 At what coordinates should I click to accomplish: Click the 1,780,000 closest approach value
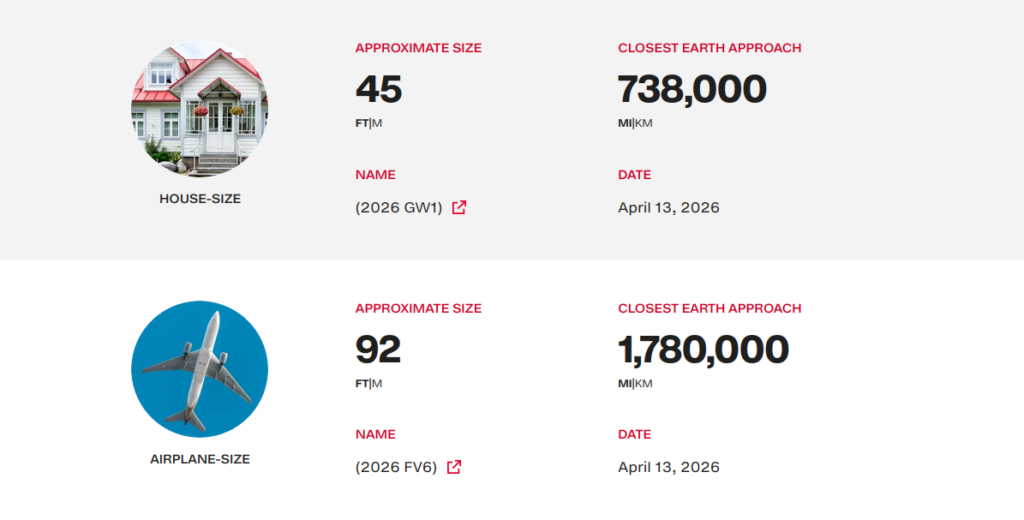pos(703,350)
